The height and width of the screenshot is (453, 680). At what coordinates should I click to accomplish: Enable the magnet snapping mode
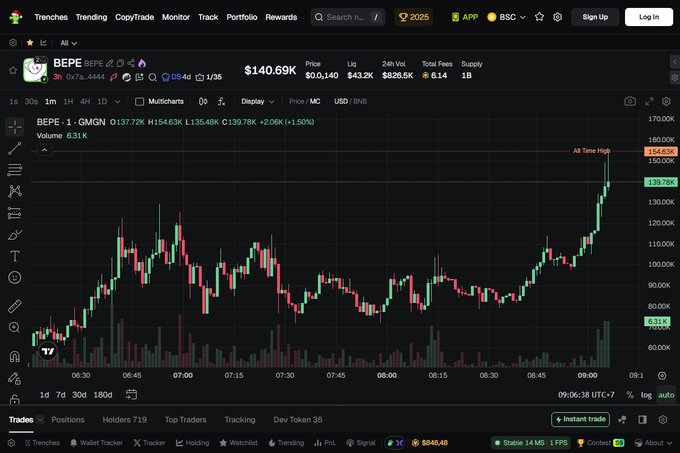(x=15, y=356)
